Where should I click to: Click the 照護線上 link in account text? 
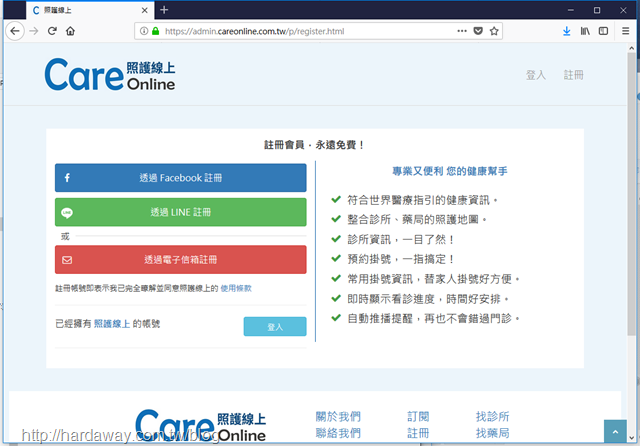click(112, 324)
